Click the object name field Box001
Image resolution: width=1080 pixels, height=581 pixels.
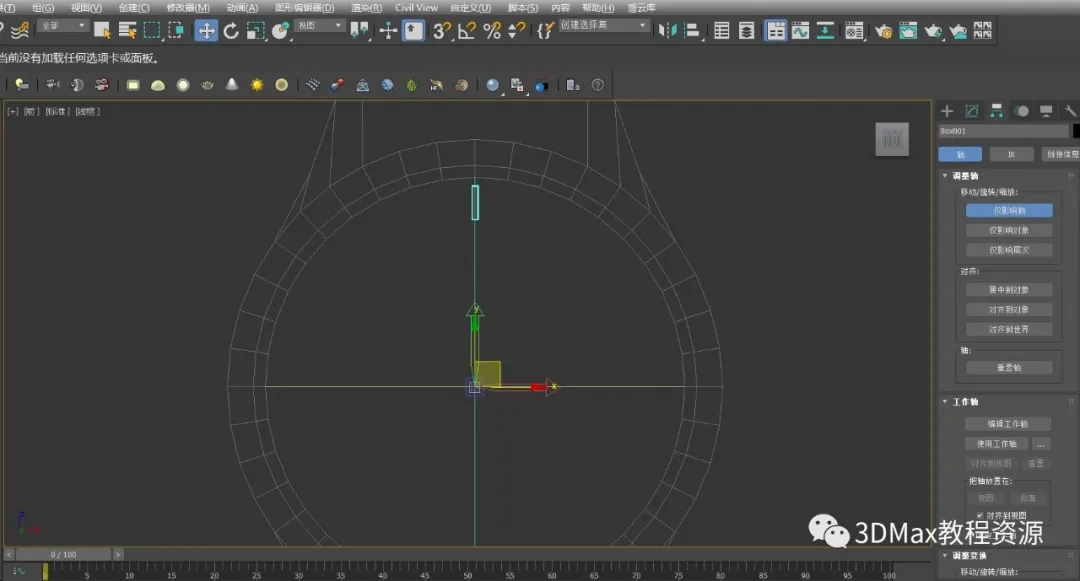1004,131
